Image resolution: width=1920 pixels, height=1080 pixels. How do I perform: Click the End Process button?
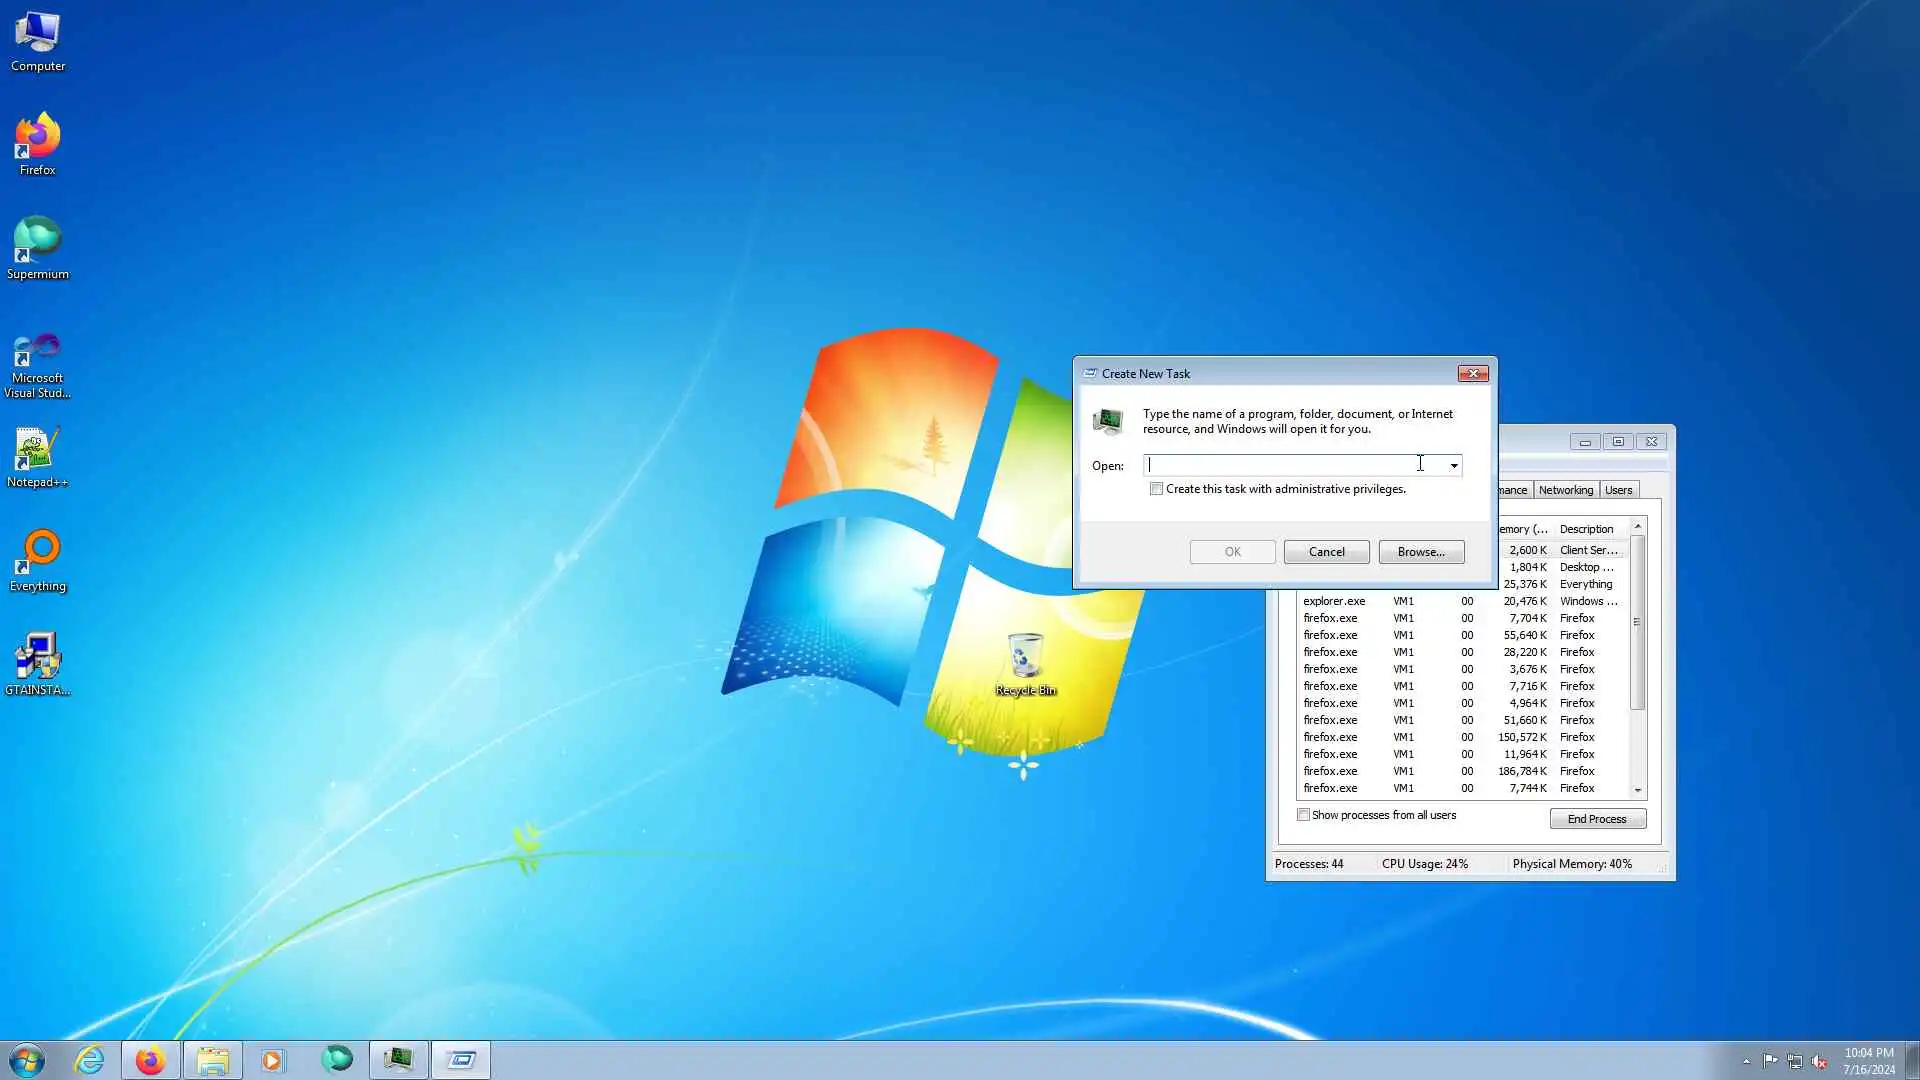[1597, 819]
